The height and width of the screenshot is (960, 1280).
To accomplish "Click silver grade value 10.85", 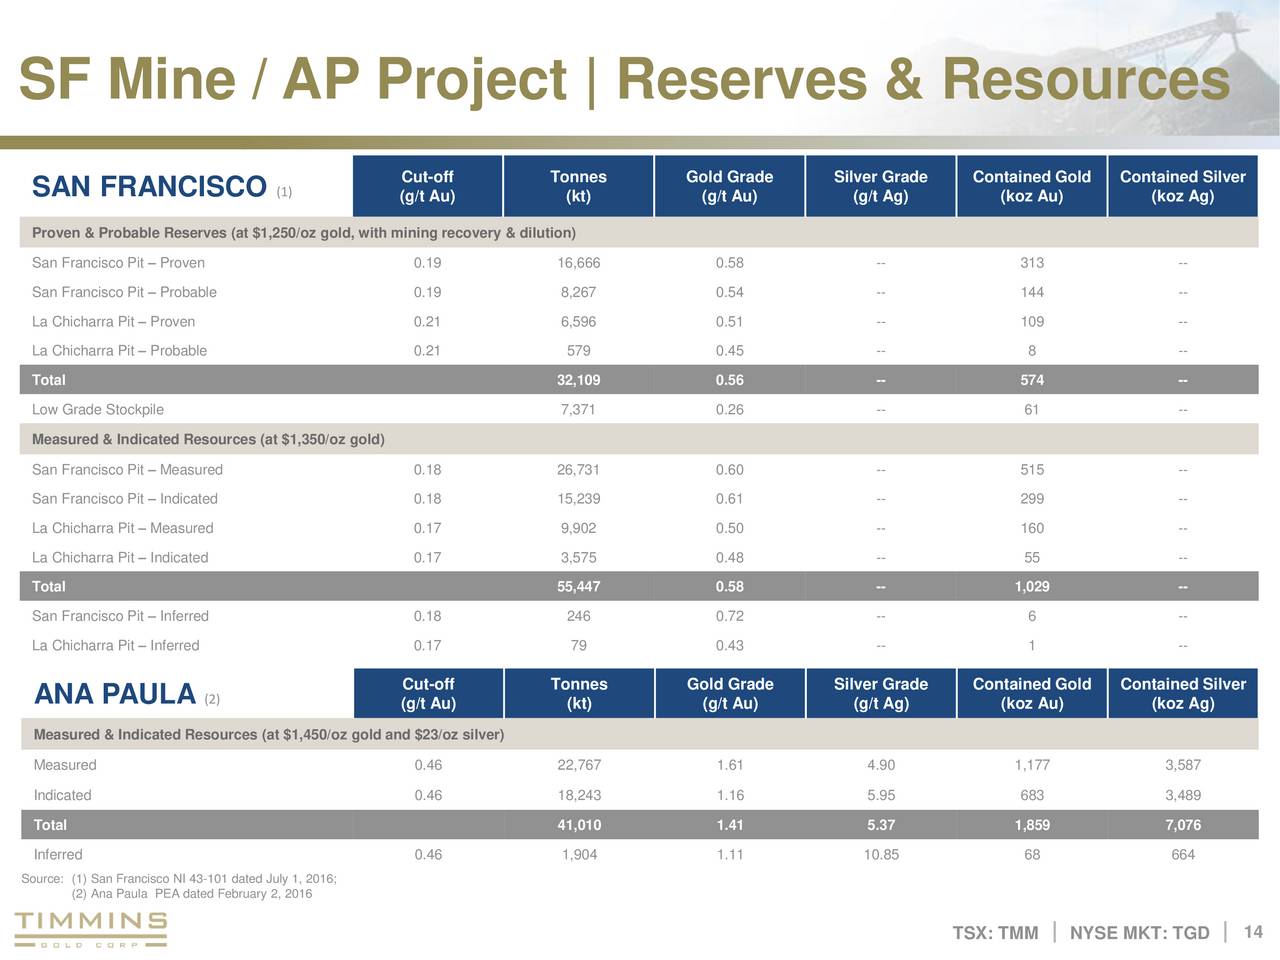I will point(881,855).
